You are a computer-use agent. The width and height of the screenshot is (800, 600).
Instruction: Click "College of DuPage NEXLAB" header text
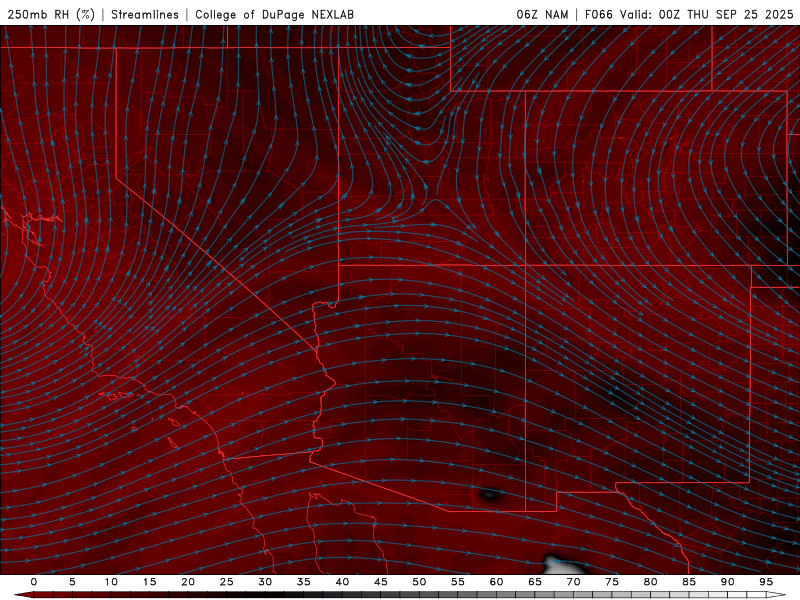click(x=274, y=14)
